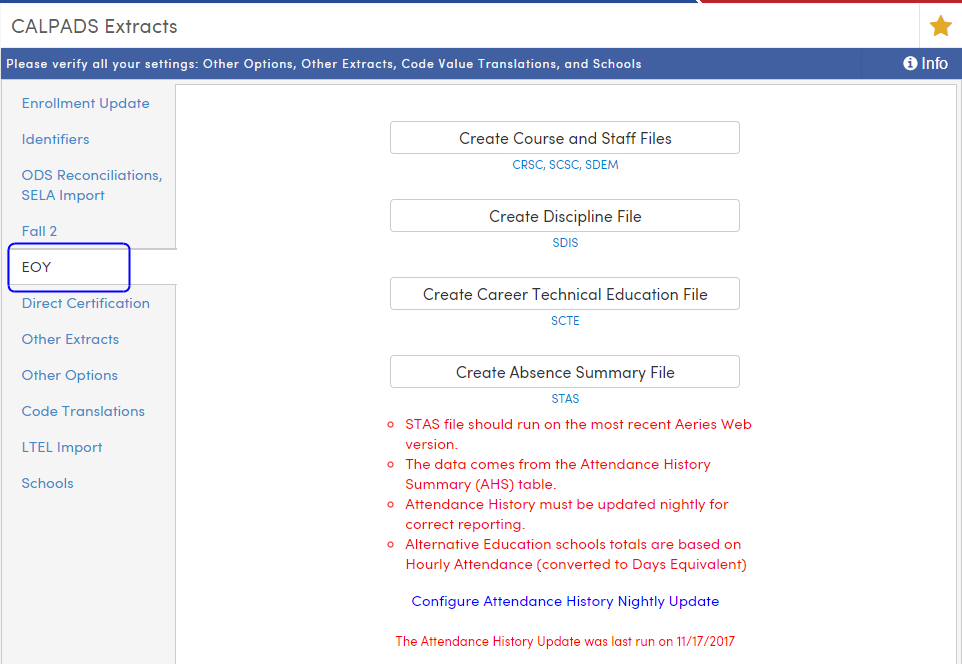Open the LTEL Import page
962x664 pixels.
click(62, 446)
